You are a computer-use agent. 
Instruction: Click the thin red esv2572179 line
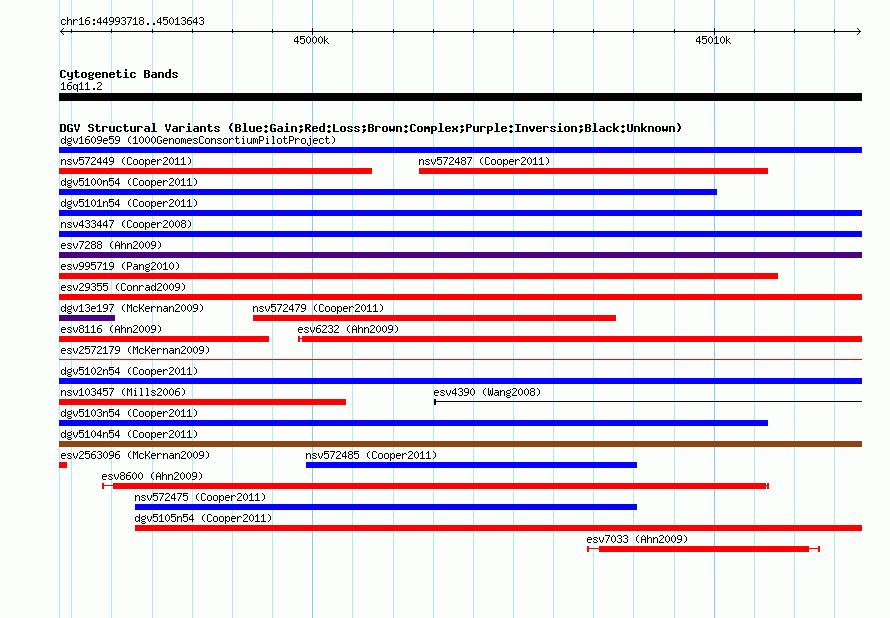pyautogui.click(x=460, y=359)
